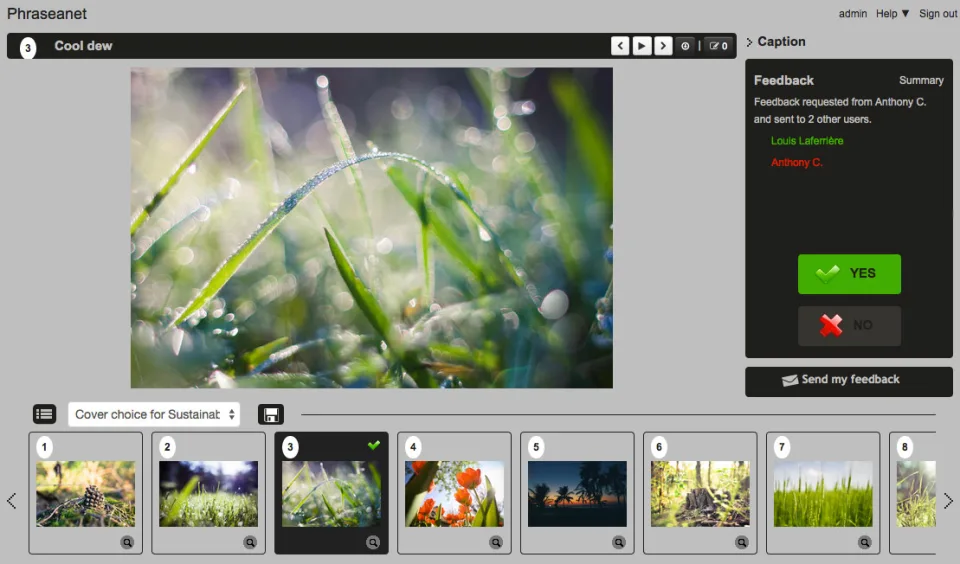Image resolution: width=960 pixels, height=564 pixels.
Task: Select the palm sunset thumbnail 5
Action: point(577,494)
